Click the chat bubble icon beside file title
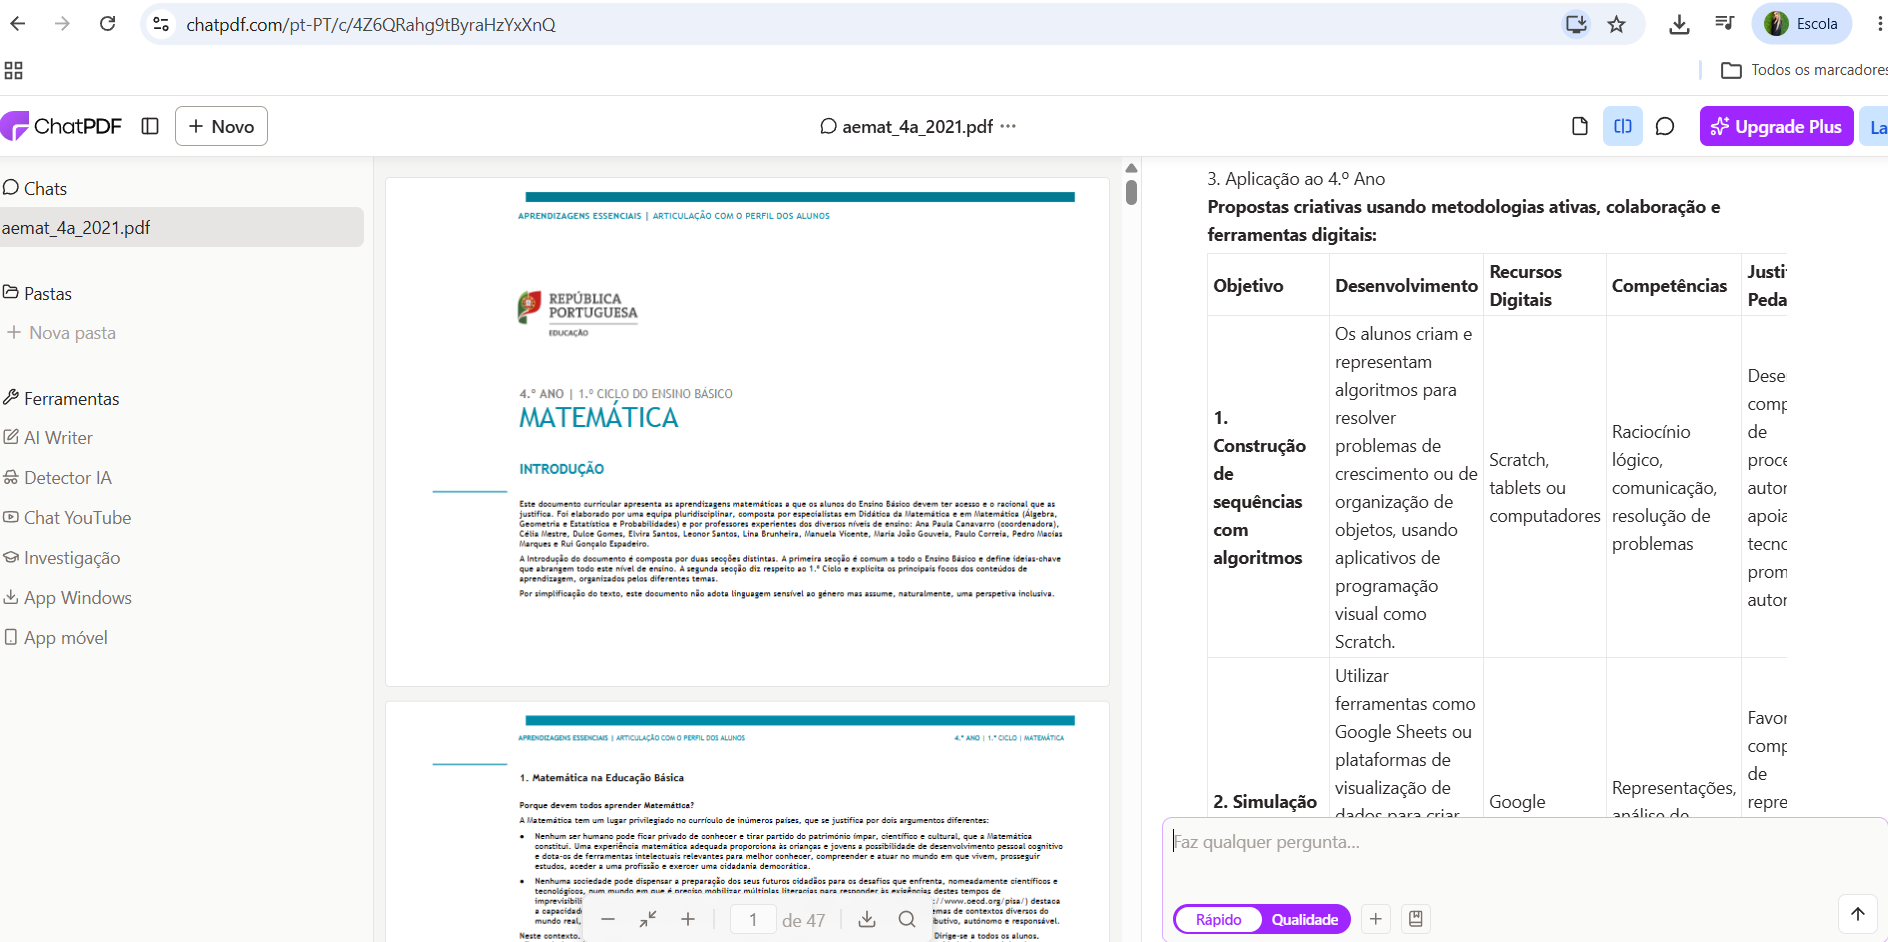This screenshot has height=942, width=1888. pos(828,126)
